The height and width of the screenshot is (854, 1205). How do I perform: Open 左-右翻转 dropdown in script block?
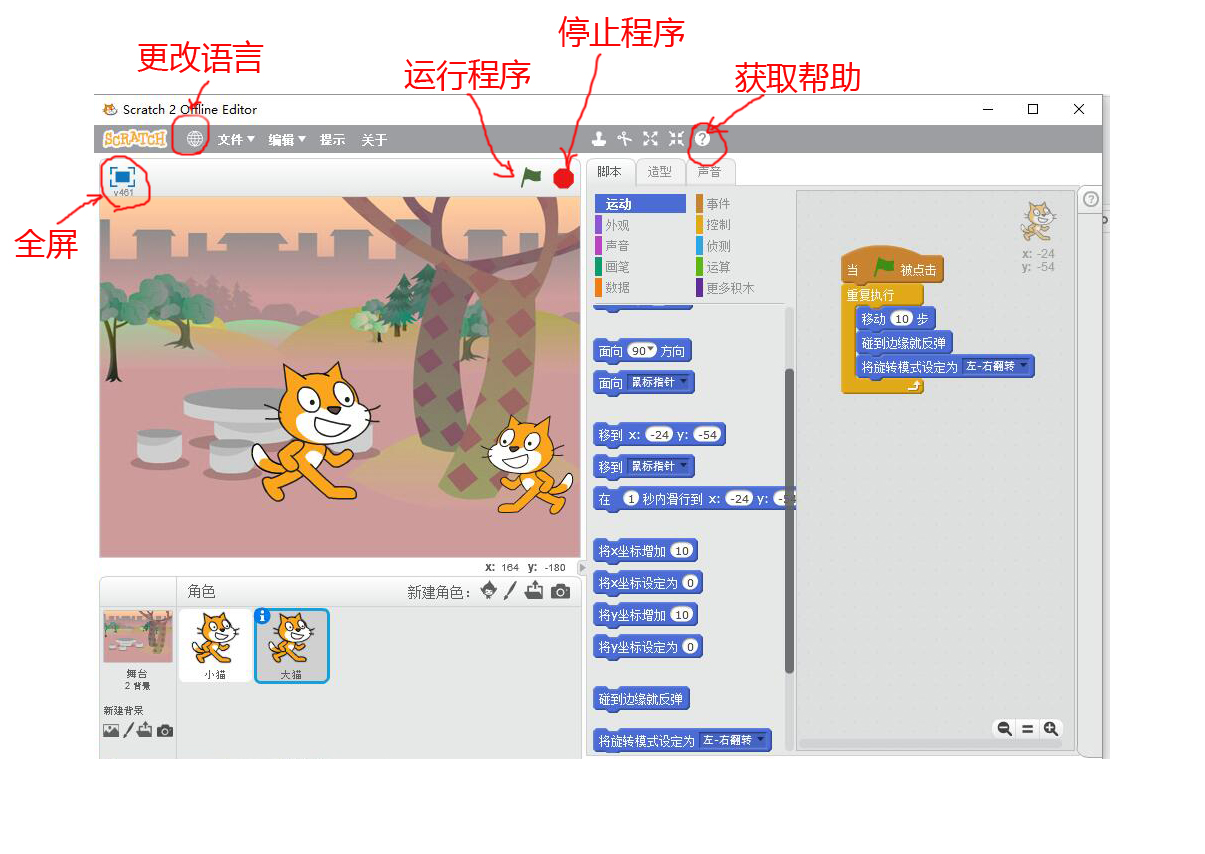(x=1023, y=366)
